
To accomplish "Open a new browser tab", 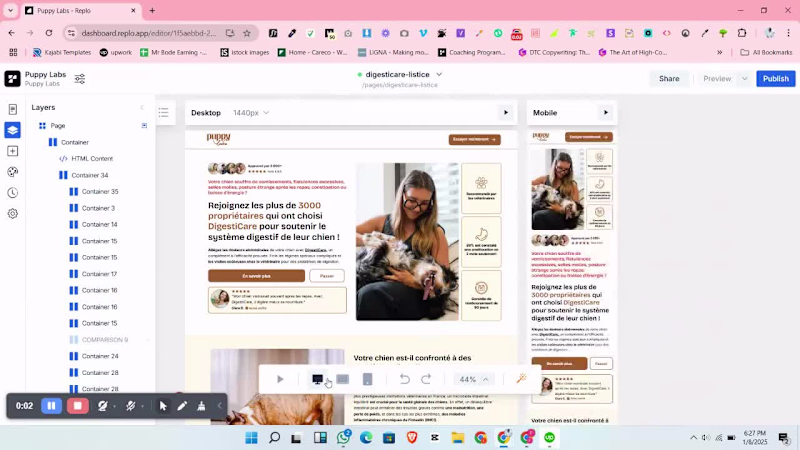I will pos(152,10).
